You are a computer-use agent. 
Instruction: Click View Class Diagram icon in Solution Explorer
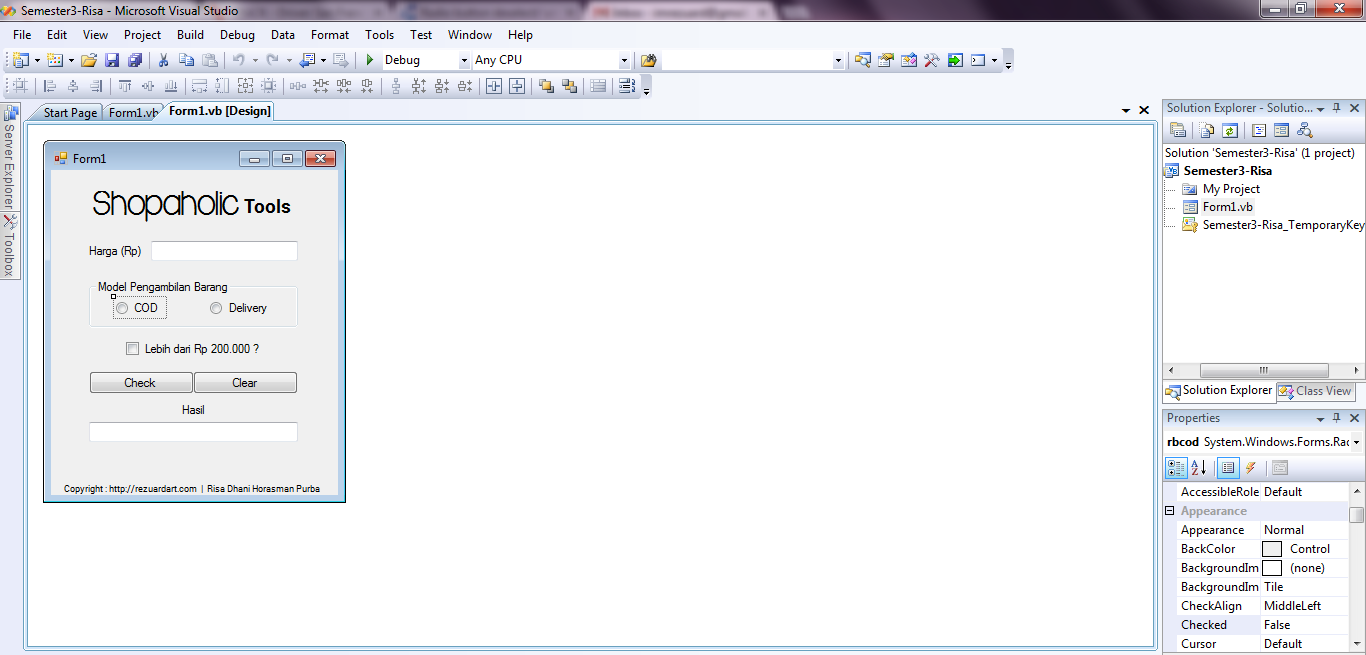[1304, 130]
